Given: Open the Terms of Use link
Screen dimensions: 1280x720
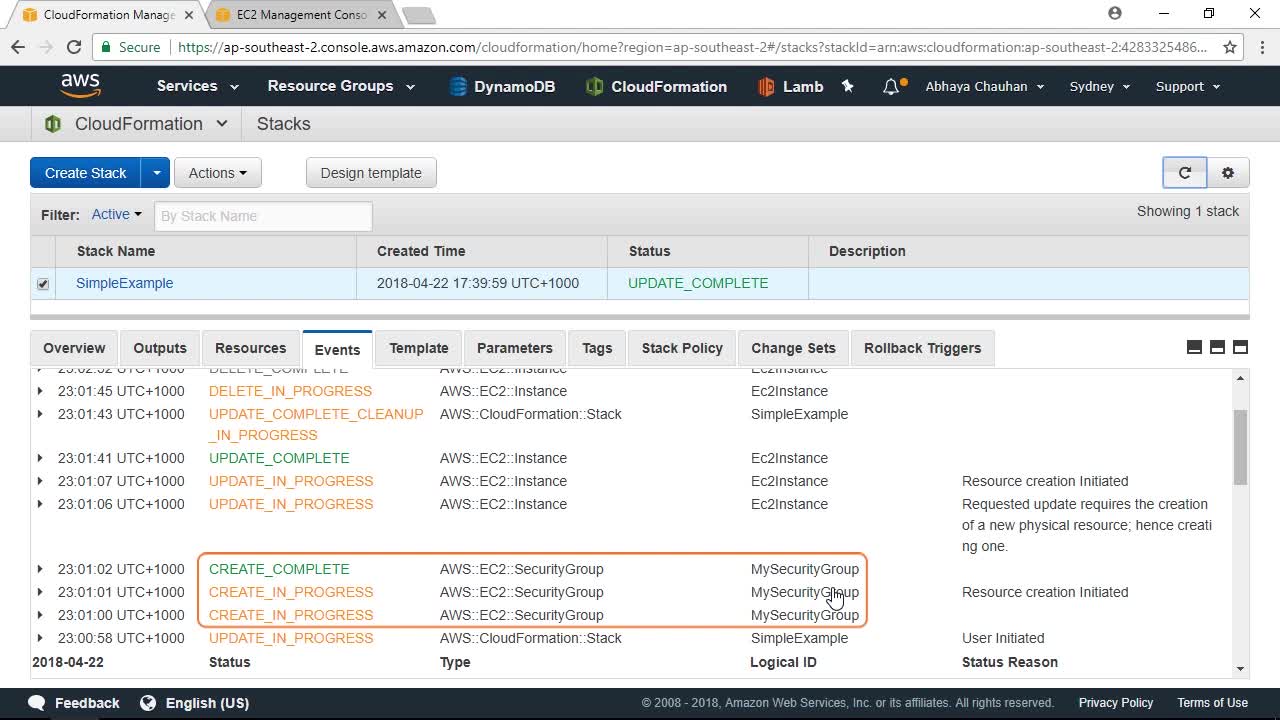Looking at the screenshot, I should (1213, 703).
